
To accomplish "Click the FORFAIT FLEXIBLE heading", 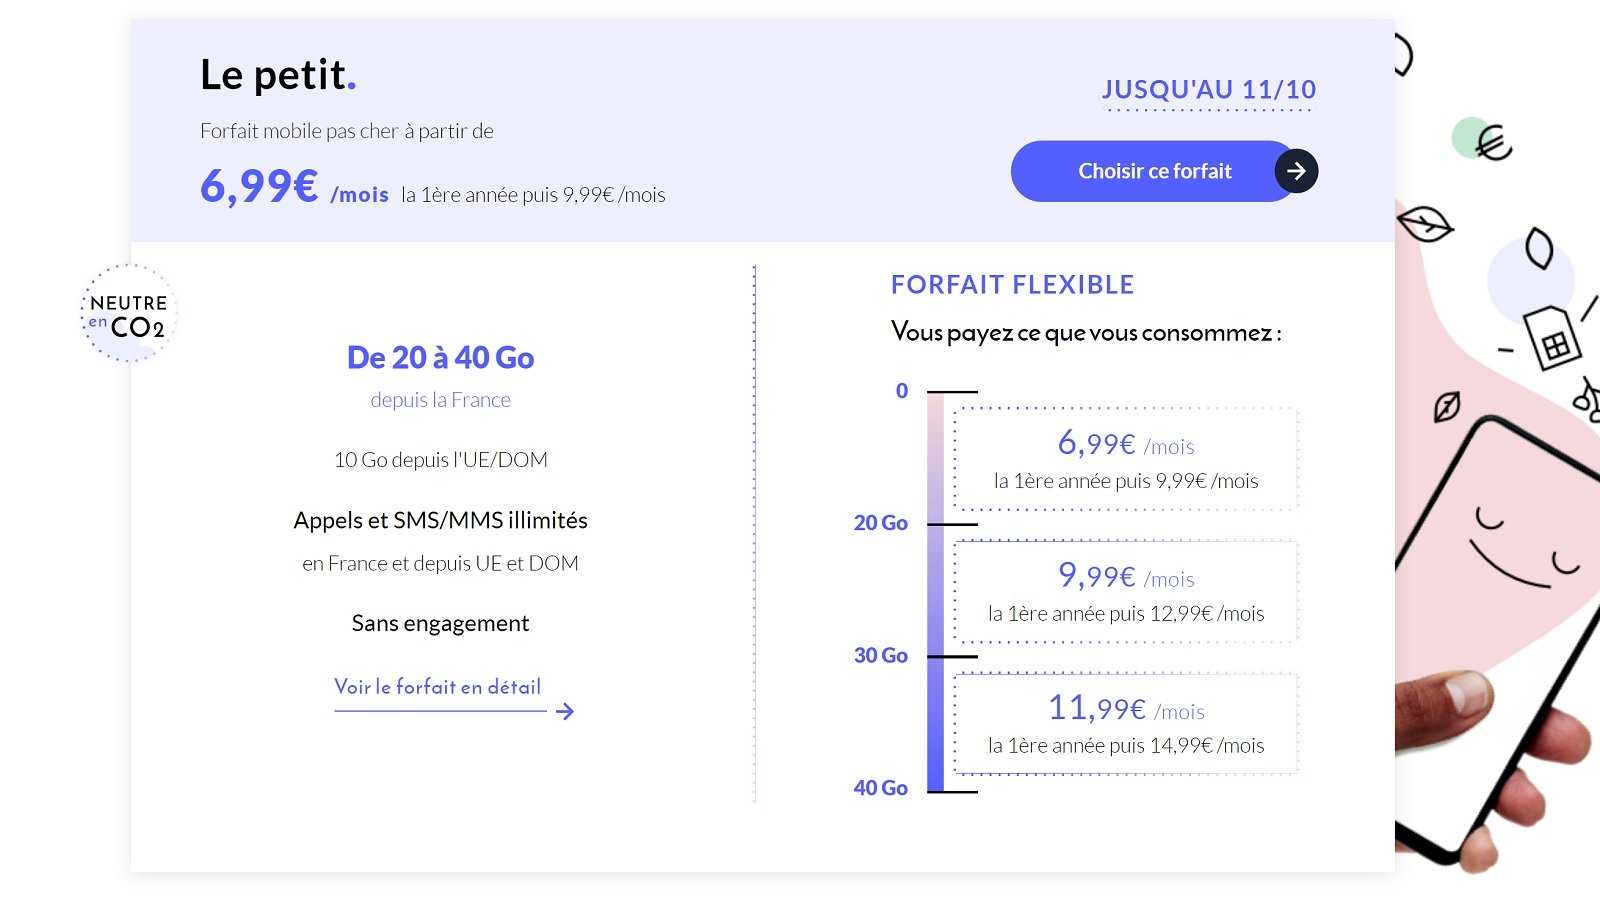I will click(x=1012, y=284).
